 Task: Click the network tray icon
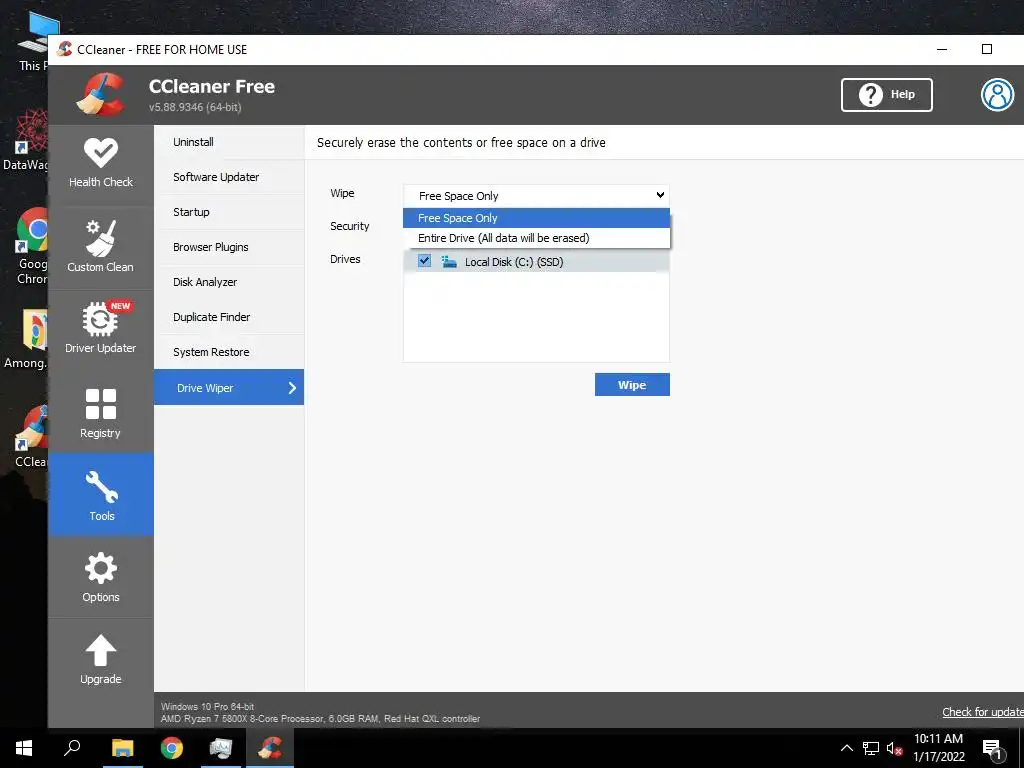coord(871,748)
